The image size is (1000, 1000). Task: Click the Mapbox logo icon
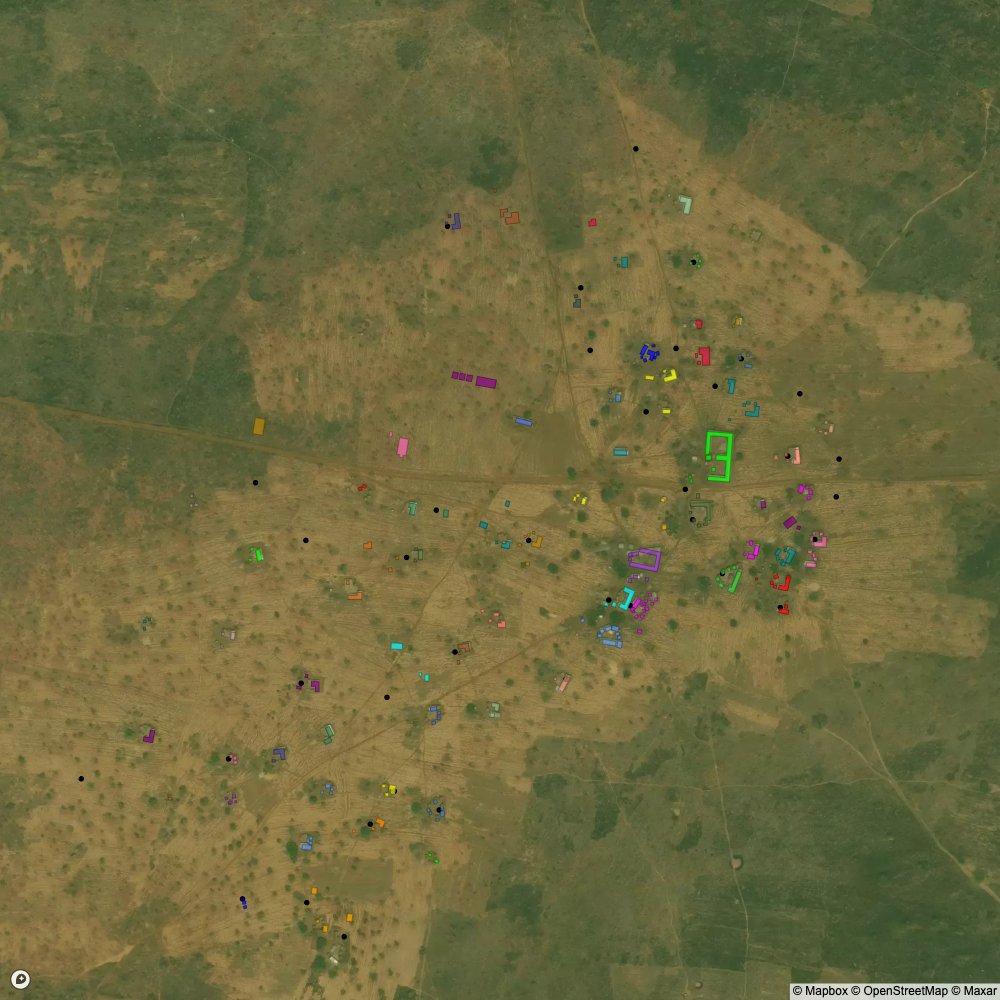click(20, 980)
